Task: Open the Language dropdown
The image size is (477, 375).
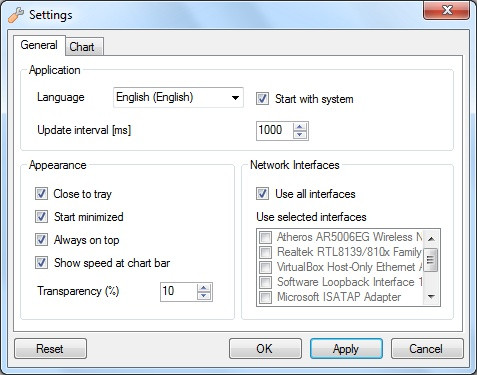Action: click(x=178, y=97)
